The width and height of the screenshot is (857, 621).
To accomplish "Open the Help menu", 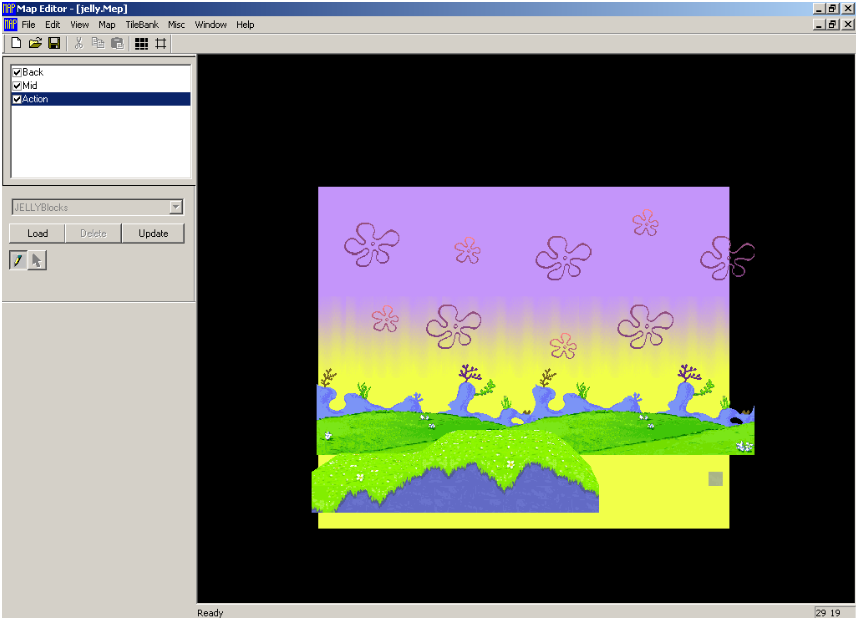I will [x=245, y=25].
